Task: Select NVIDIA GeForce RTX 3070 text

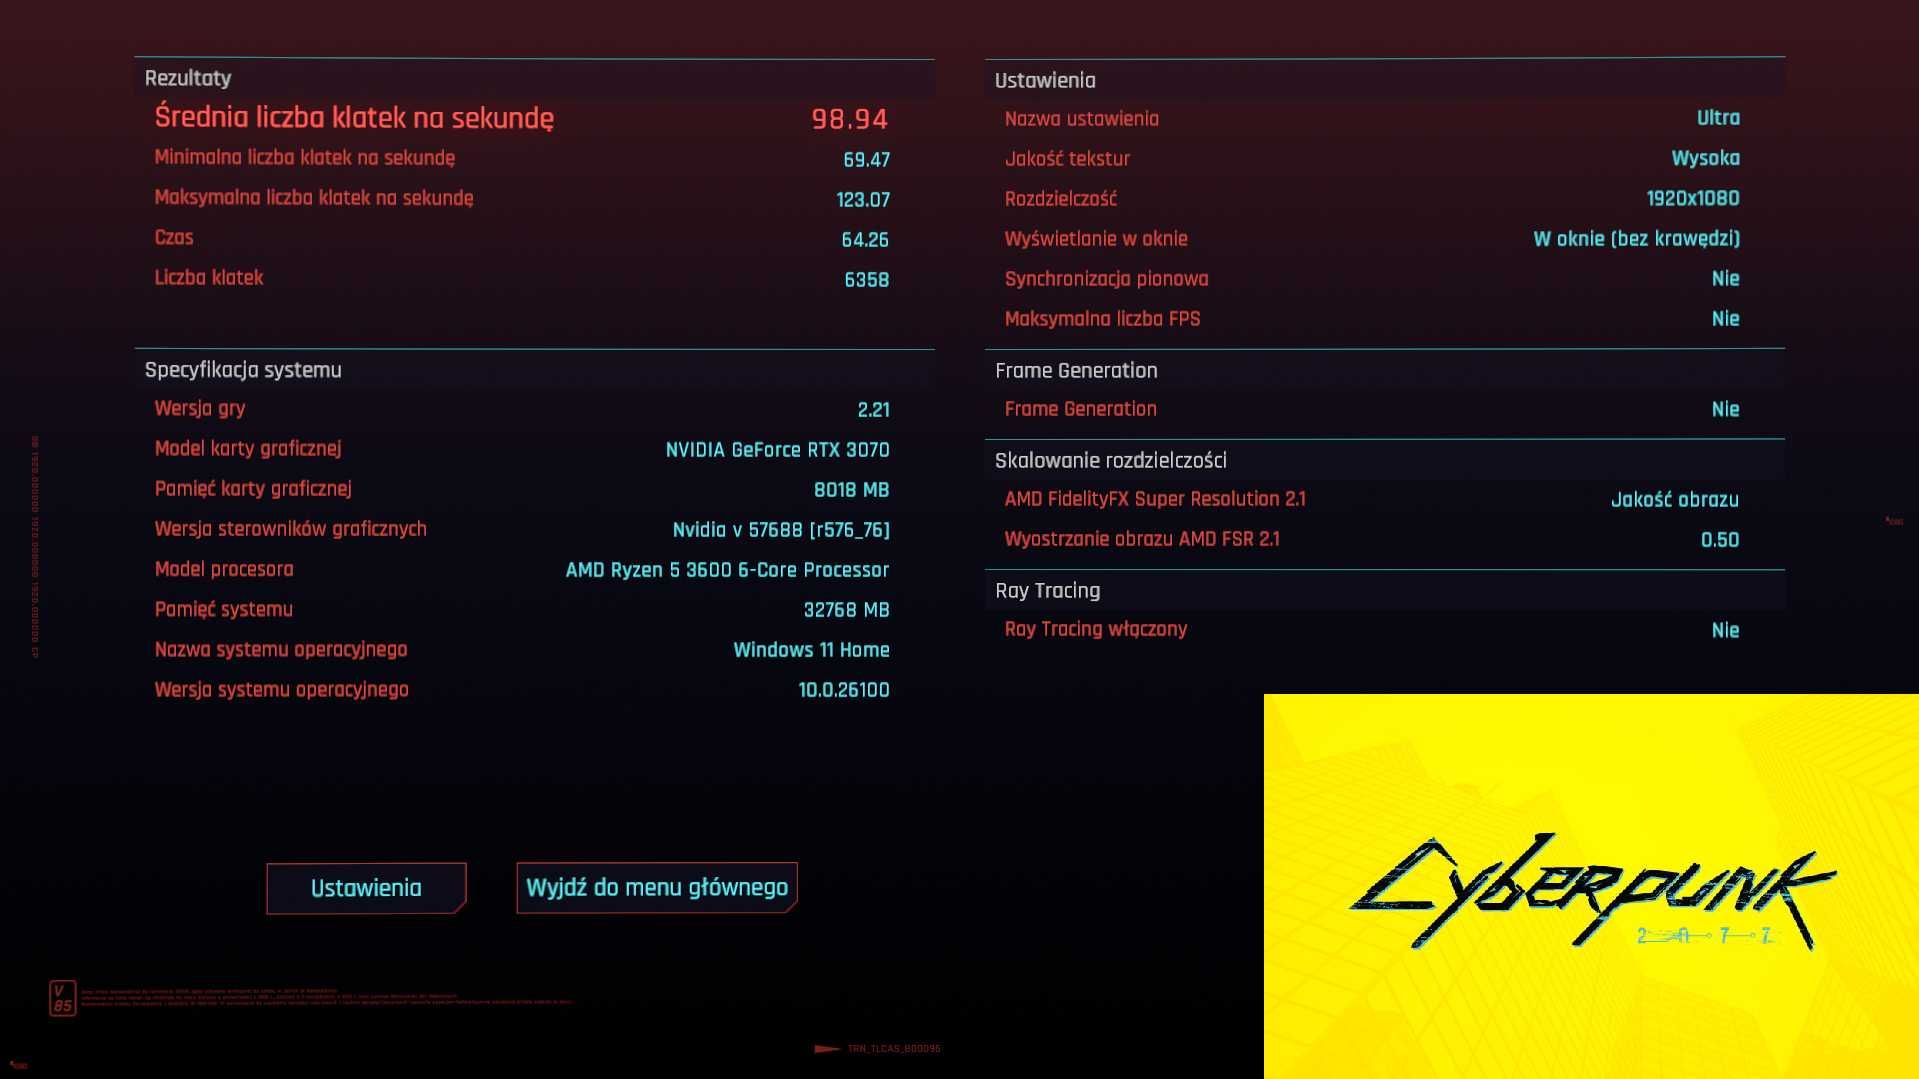Action: (777, 450)
